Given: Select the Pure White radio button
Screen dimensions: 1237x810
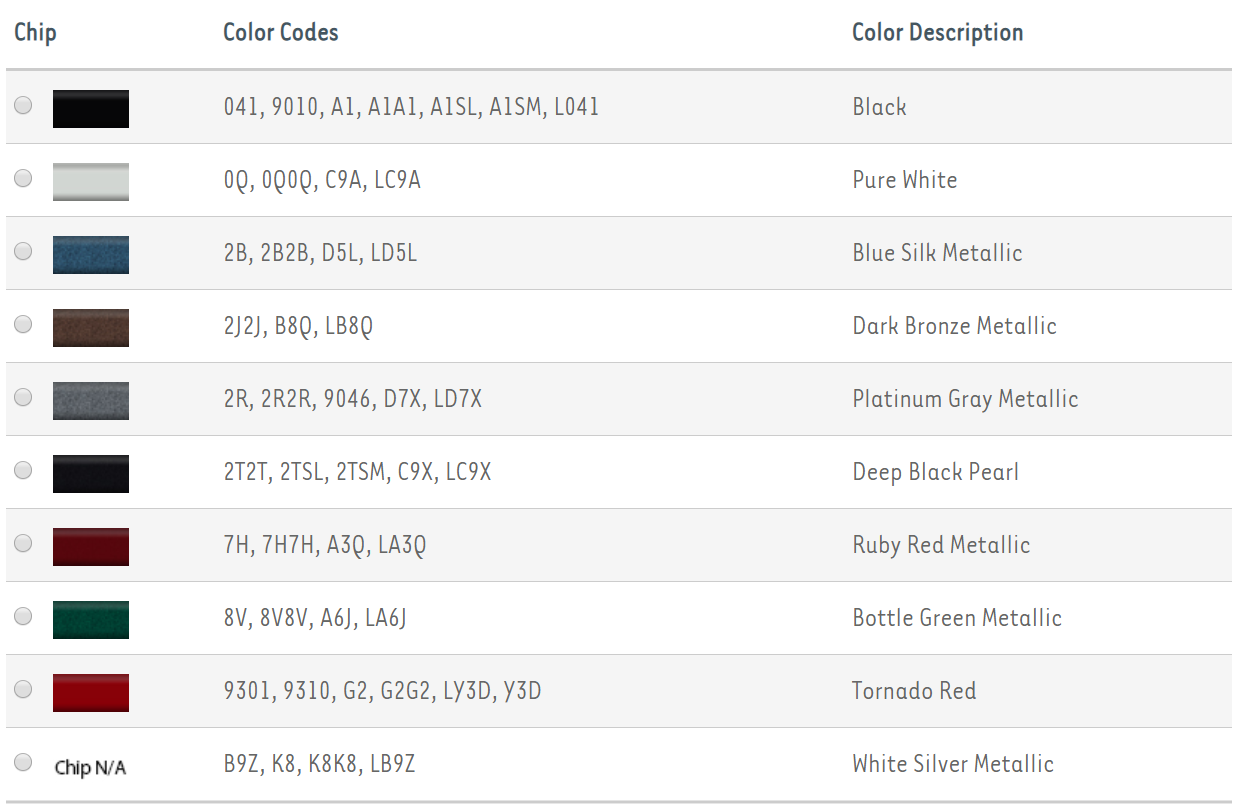Looking at the screenshot, I should tap(23, 178).
